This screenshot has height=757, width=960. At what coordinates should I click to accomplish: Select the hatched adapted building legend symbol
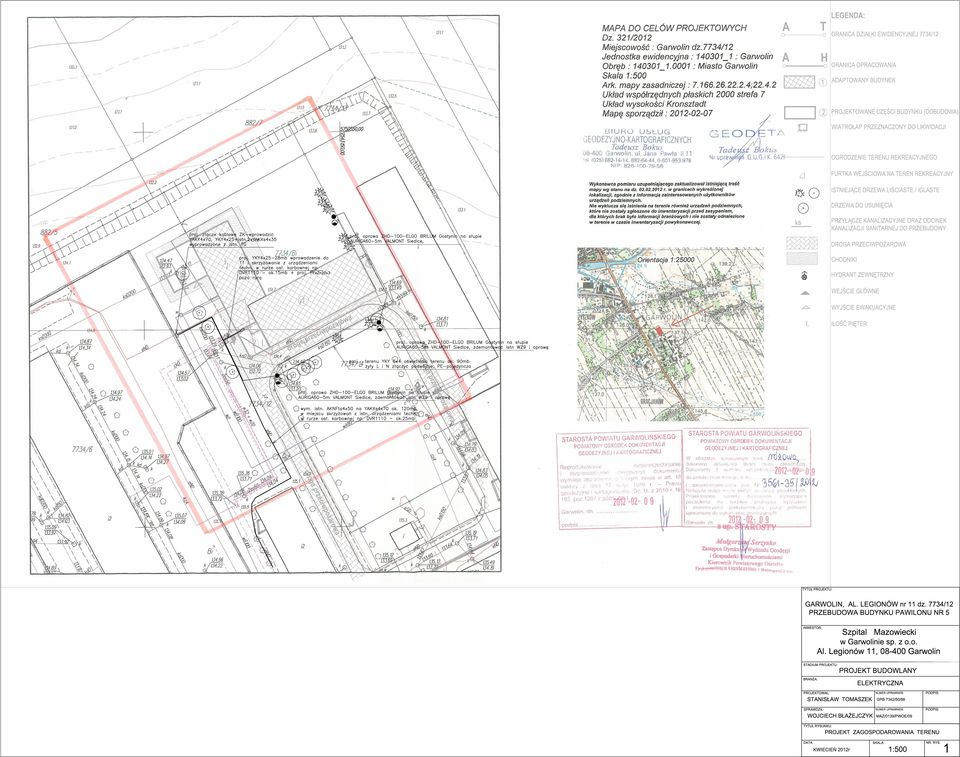(x=800, y=82)
